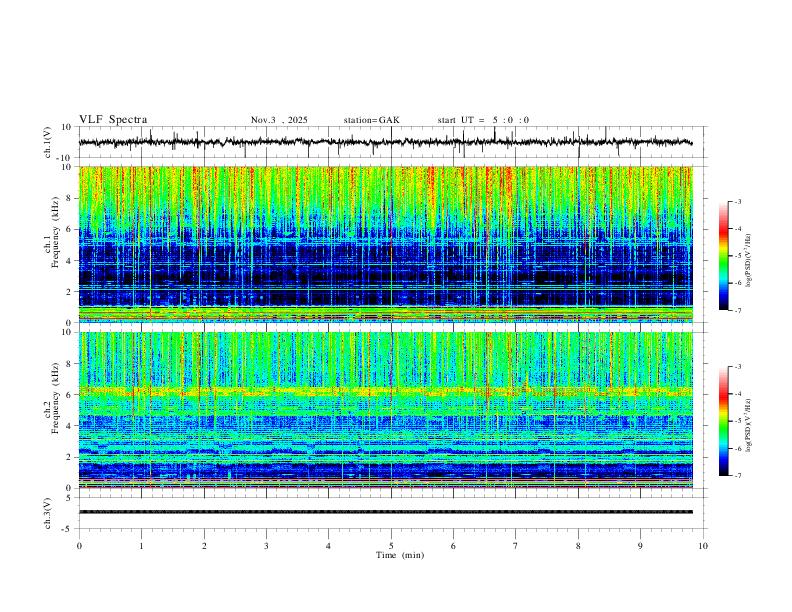Click the "6" tick on the time axis

(453, 546)
